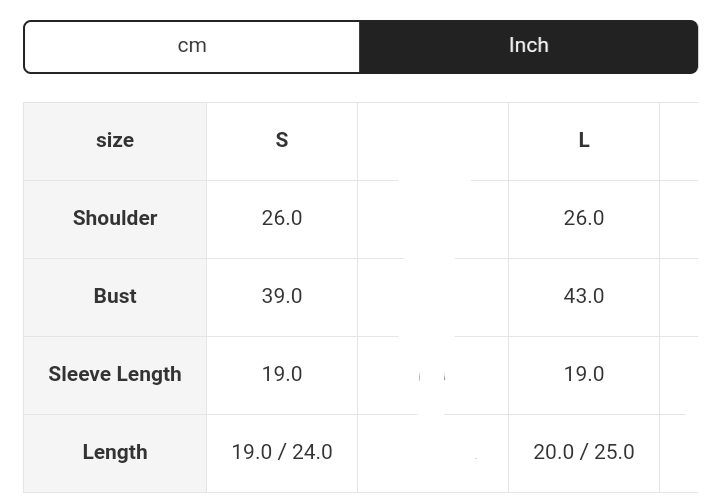Screen dimensions: 719x503
Task: Click Length value 19.0 / 24.0
Action: [x=282, y=453]
